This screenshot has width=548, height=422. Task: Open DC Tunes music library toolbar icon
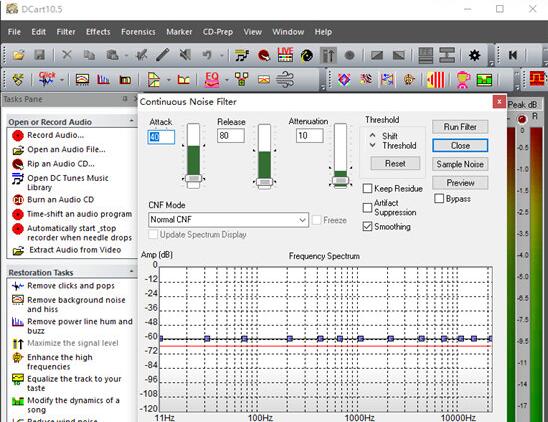(x=242, y=55)
